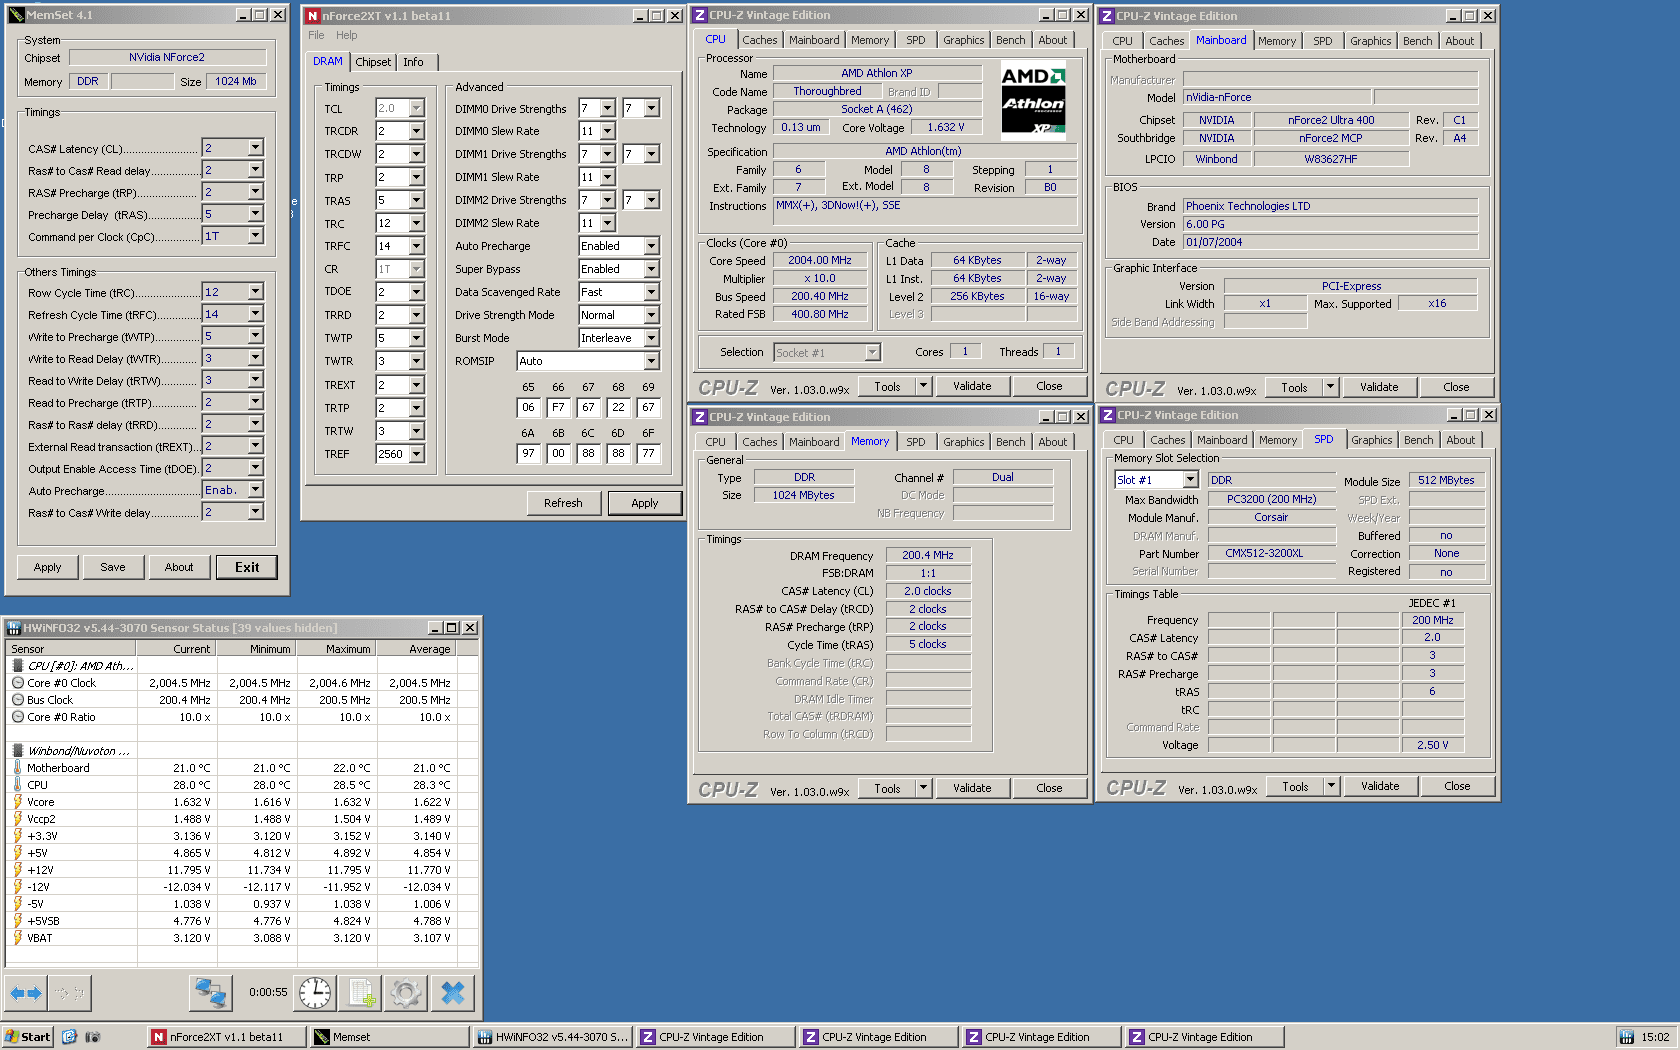1680x1050 pixels.
Task: Click Save button in MemSet
Action: tap(113, 567)
